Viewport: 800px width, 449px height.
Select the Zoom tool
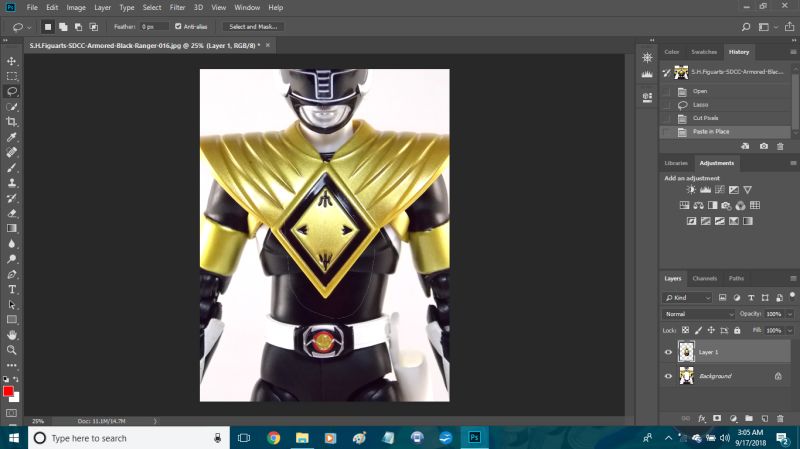coord(12,350)
